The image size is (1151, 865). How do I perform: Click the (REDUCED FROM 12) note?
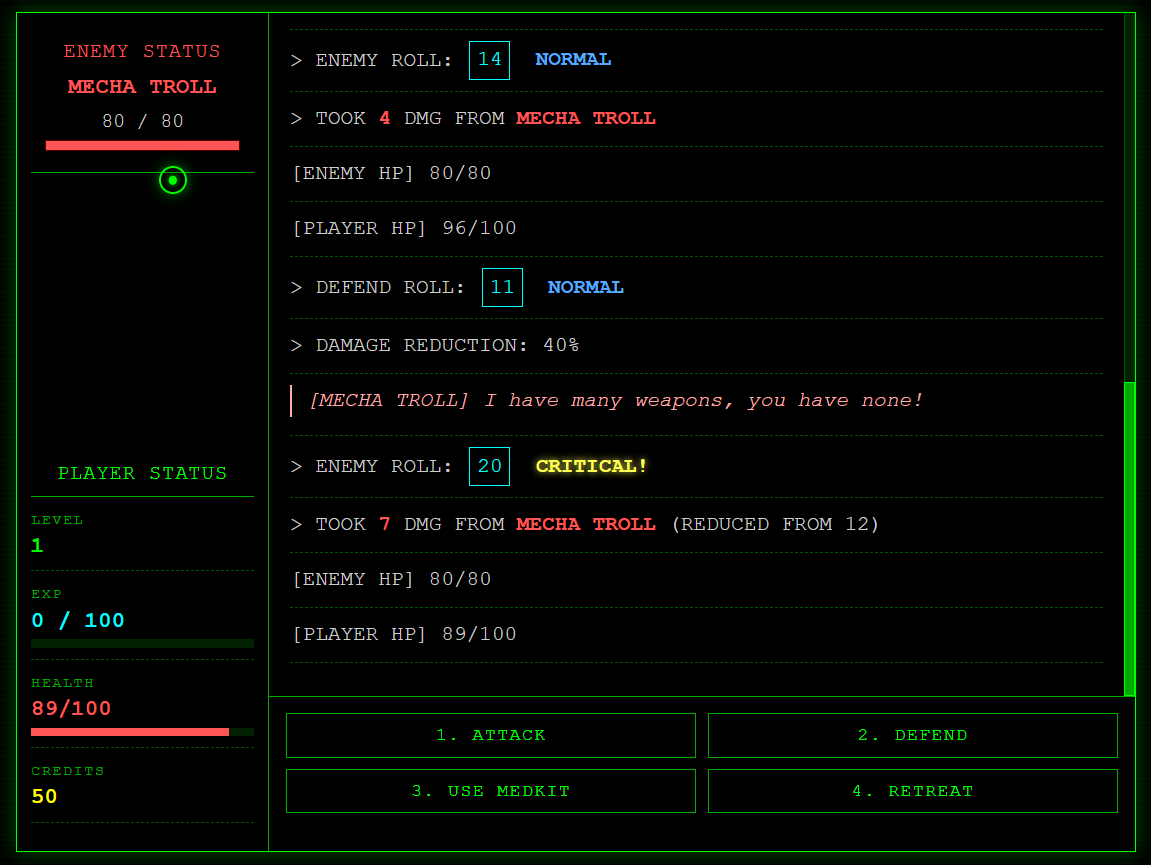click(x=775, y=524)
